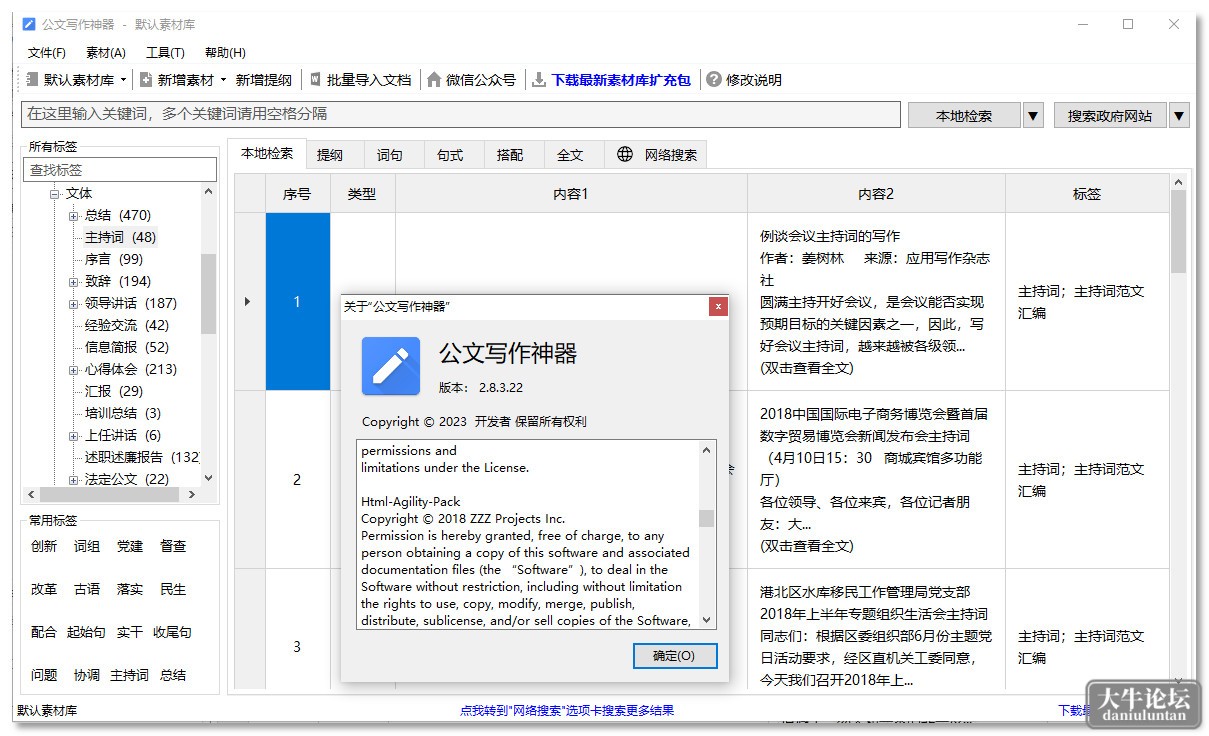1209x736 pixels.
Task: Select the 本地检索 tab
Action: click(267, 154)
